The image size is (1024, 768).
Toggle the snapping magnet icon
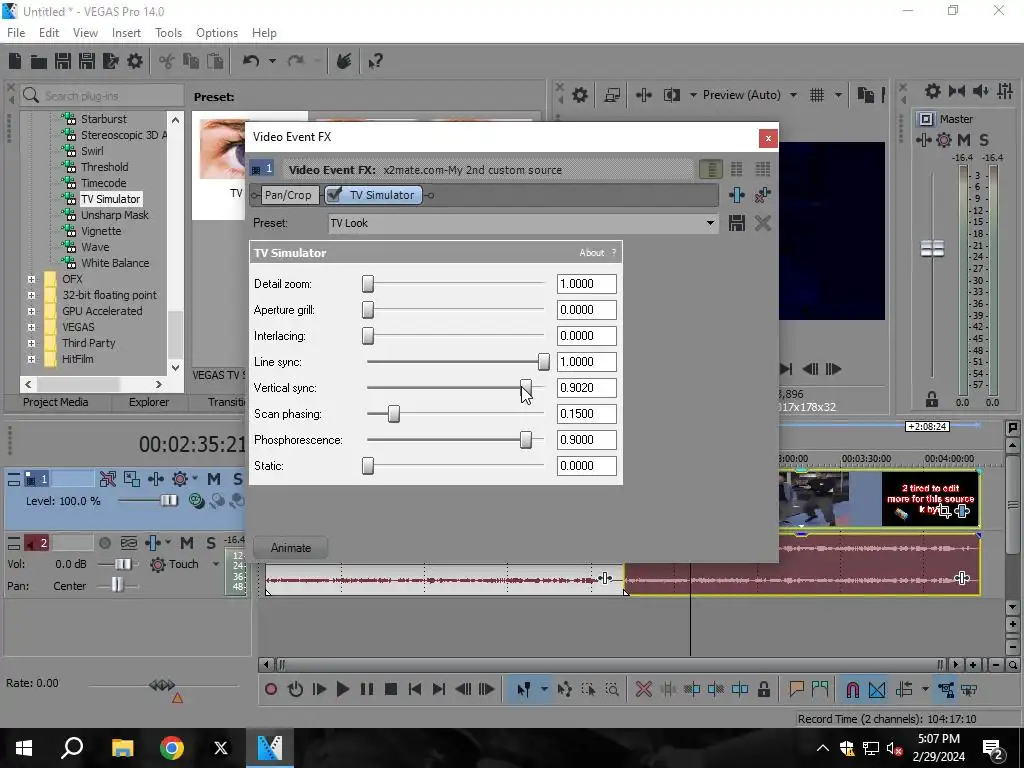point(853,689)
